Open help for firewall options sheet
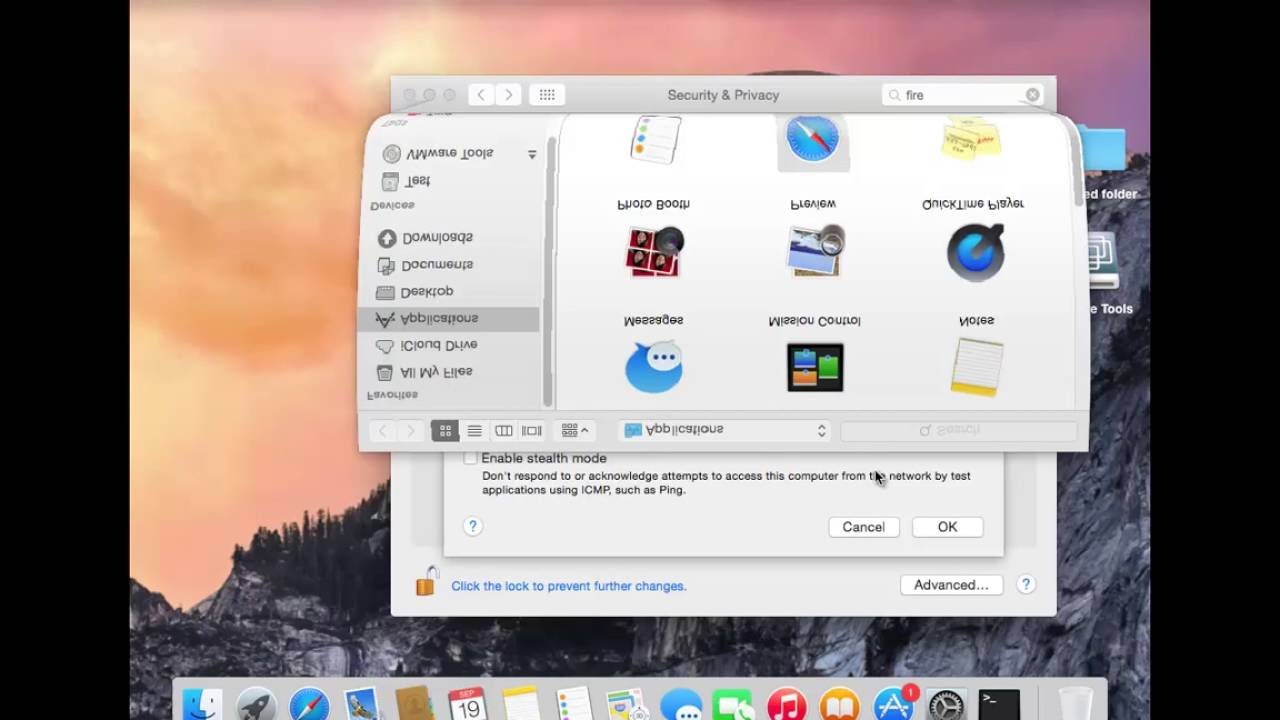 (473, 527)
